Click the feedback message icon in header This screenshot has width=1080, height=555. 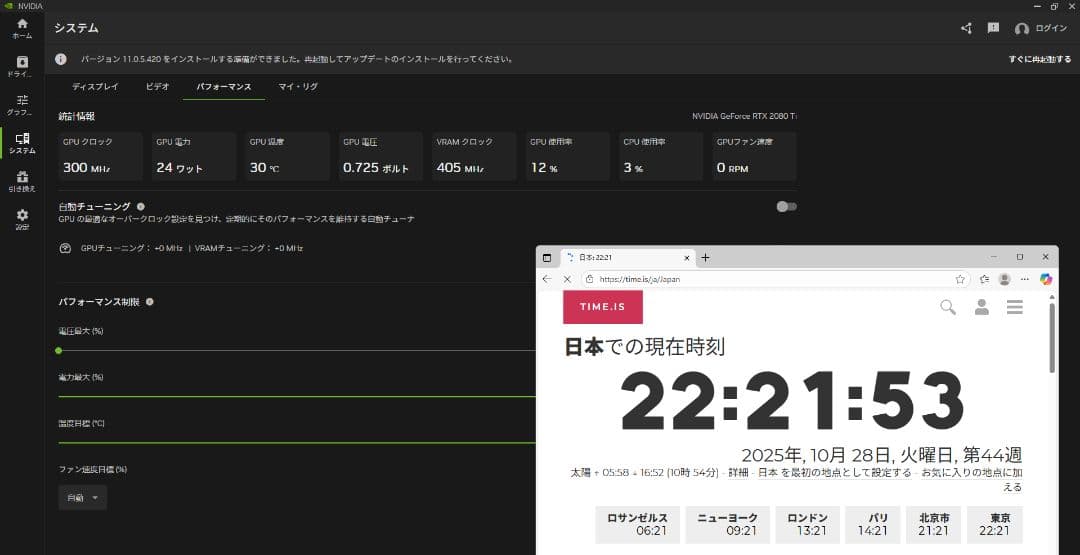[993, 28]
